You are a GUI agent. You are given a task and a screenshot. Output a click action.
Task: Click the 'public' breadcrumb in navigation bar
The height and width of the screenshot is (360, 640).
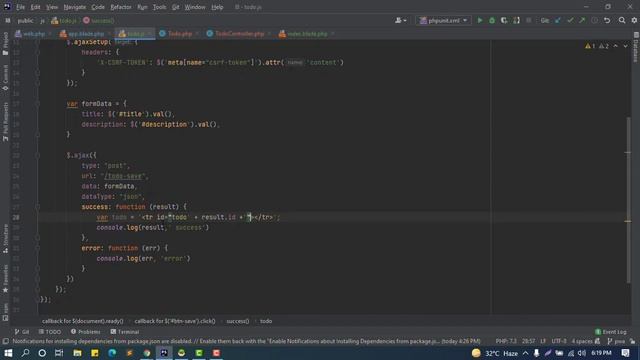(x=25, y=20)
